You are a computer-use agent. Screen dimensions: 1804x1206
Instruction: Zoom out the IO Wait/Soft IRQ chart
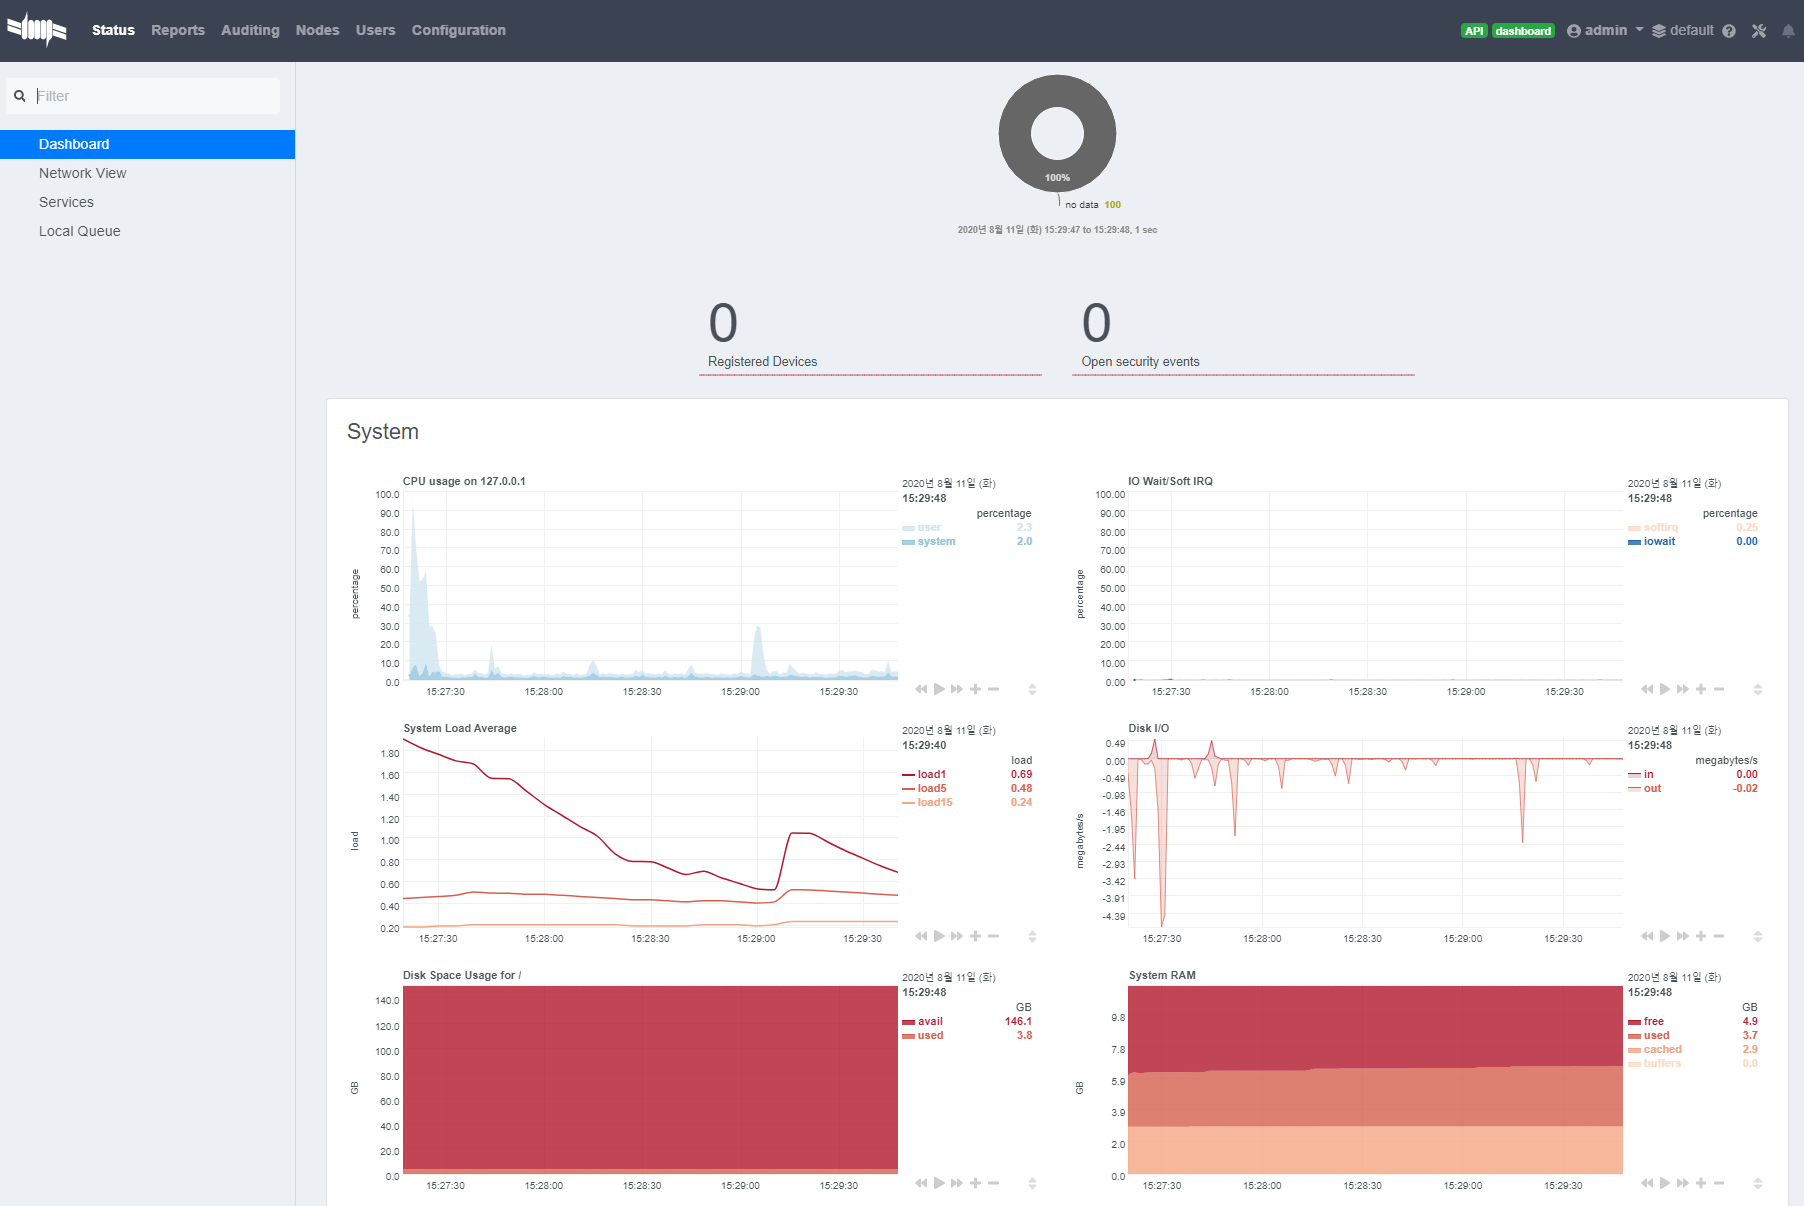[x=1719, y=689]
